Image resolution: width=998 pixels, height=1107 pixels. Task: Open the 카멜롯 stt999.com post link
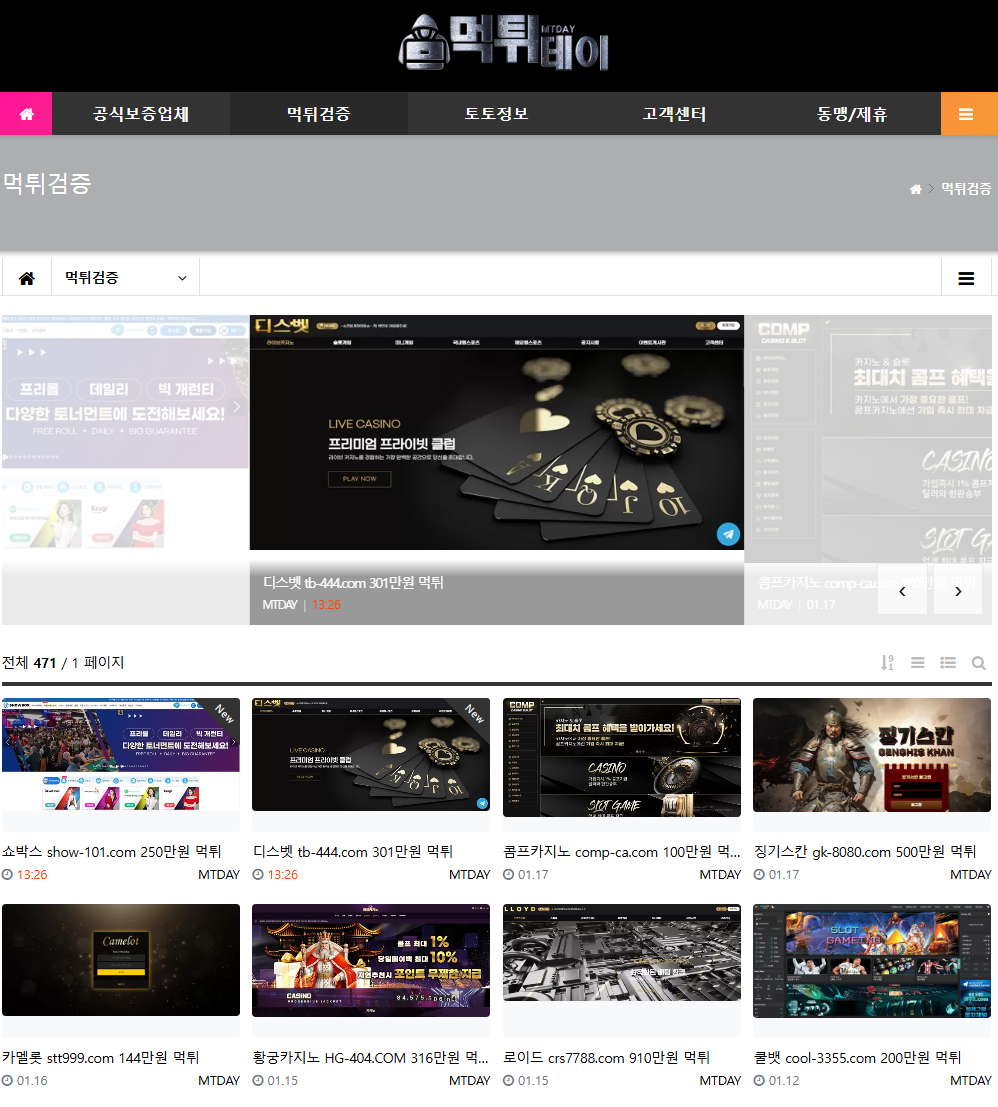tap(101, 1058)
